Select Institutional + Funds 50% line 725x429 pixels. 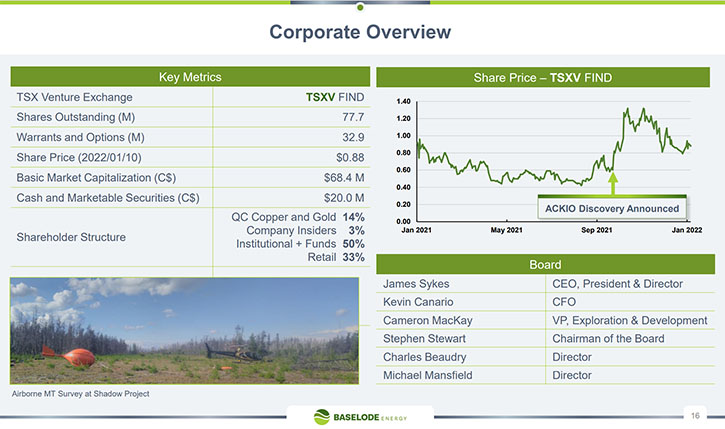coord(300,244)
